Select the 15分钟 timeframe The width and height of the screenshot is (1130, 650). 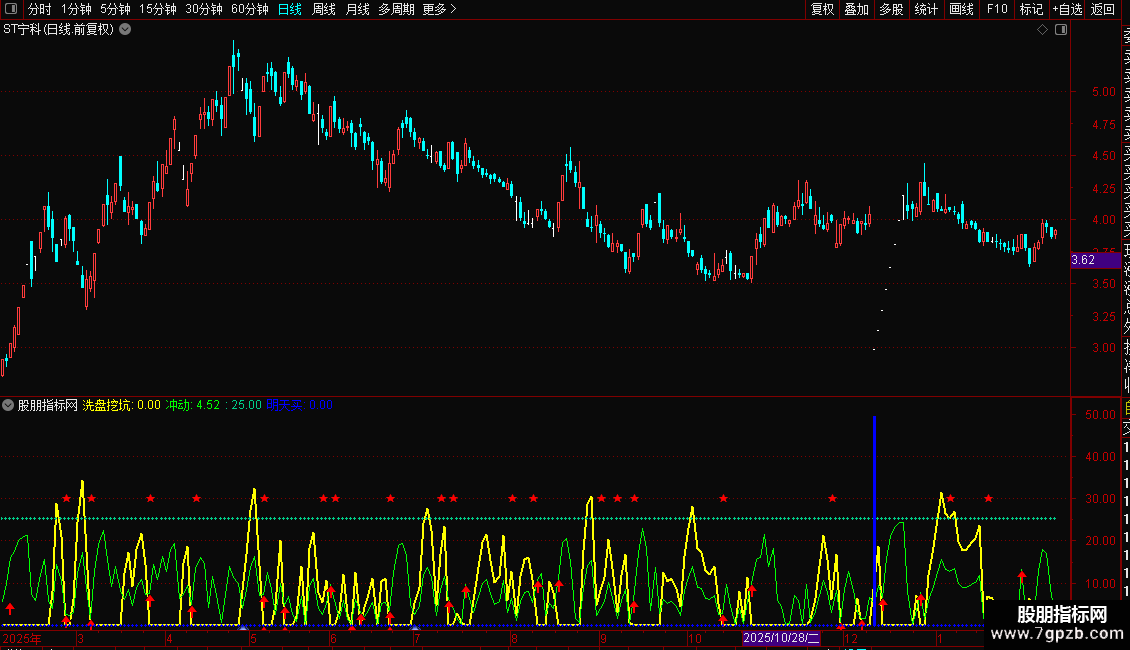[157, 9]
